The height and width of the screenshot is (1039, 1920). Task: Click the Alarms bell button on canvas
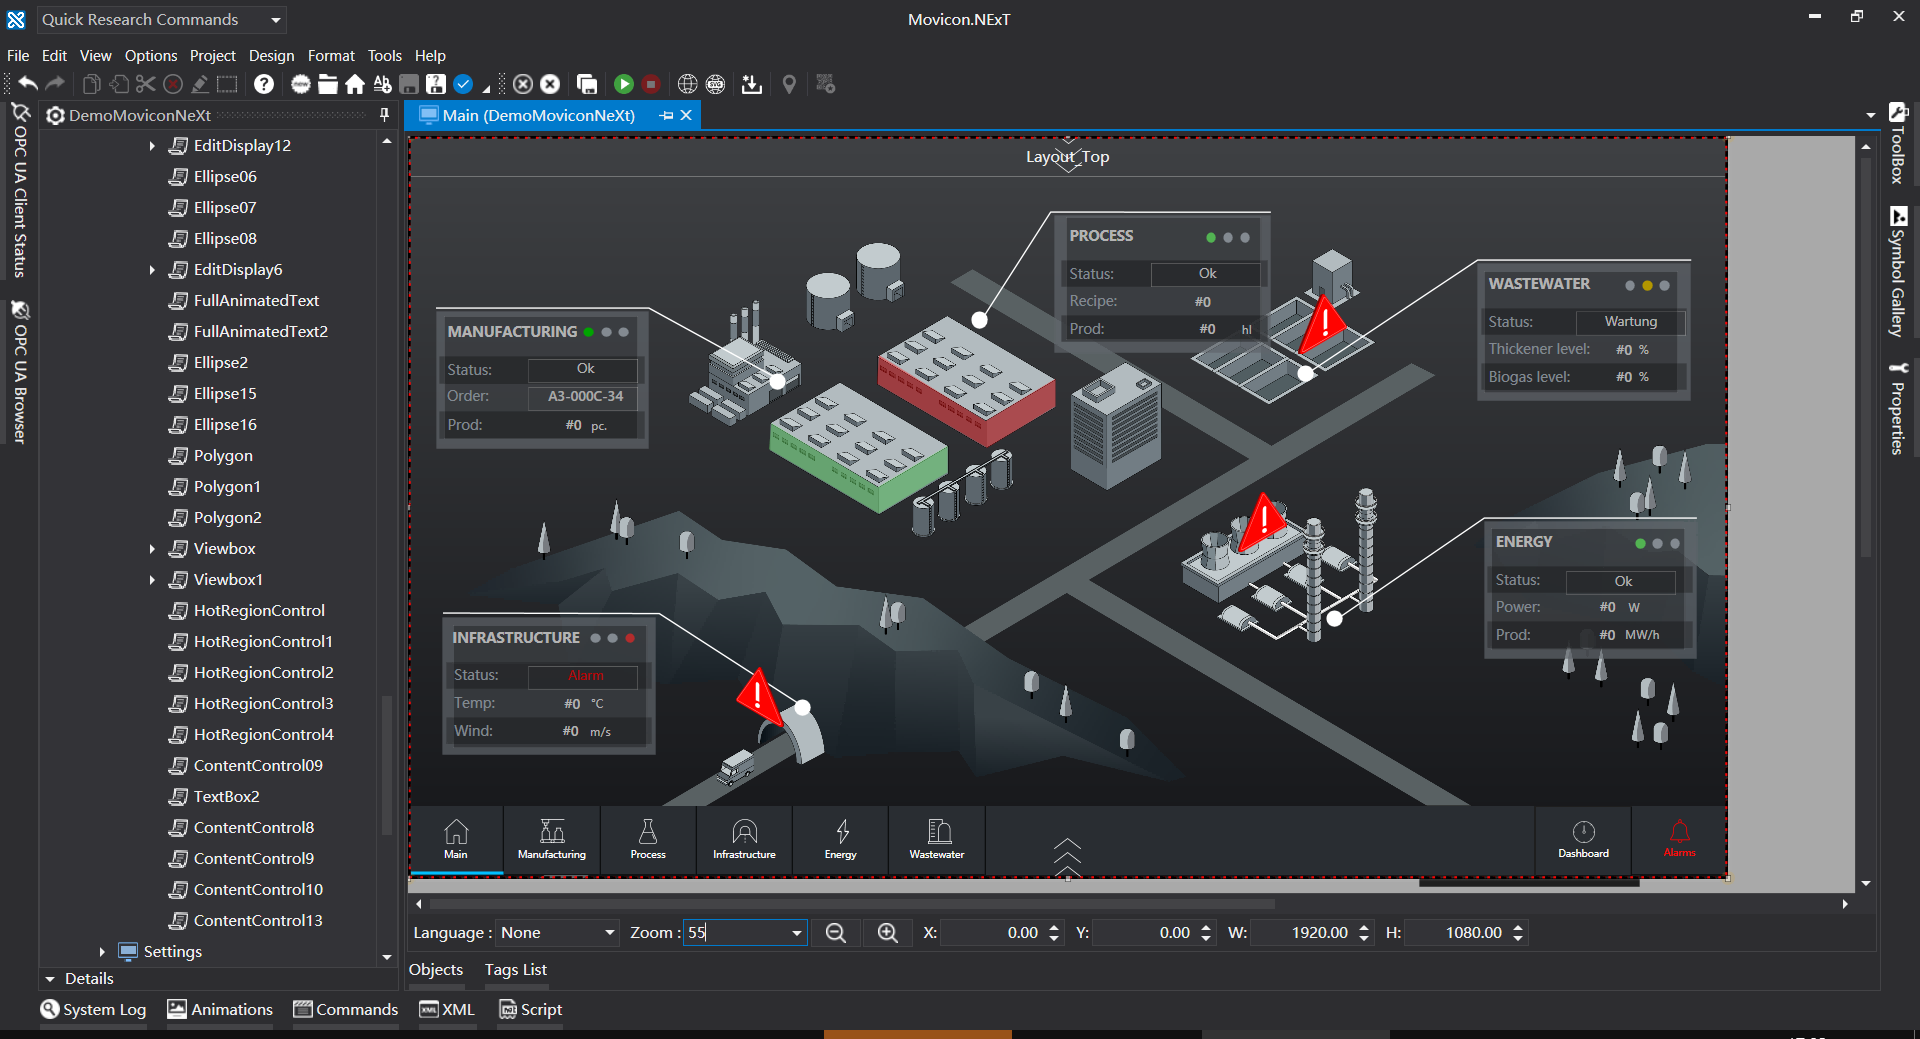tap(1679, 840)
